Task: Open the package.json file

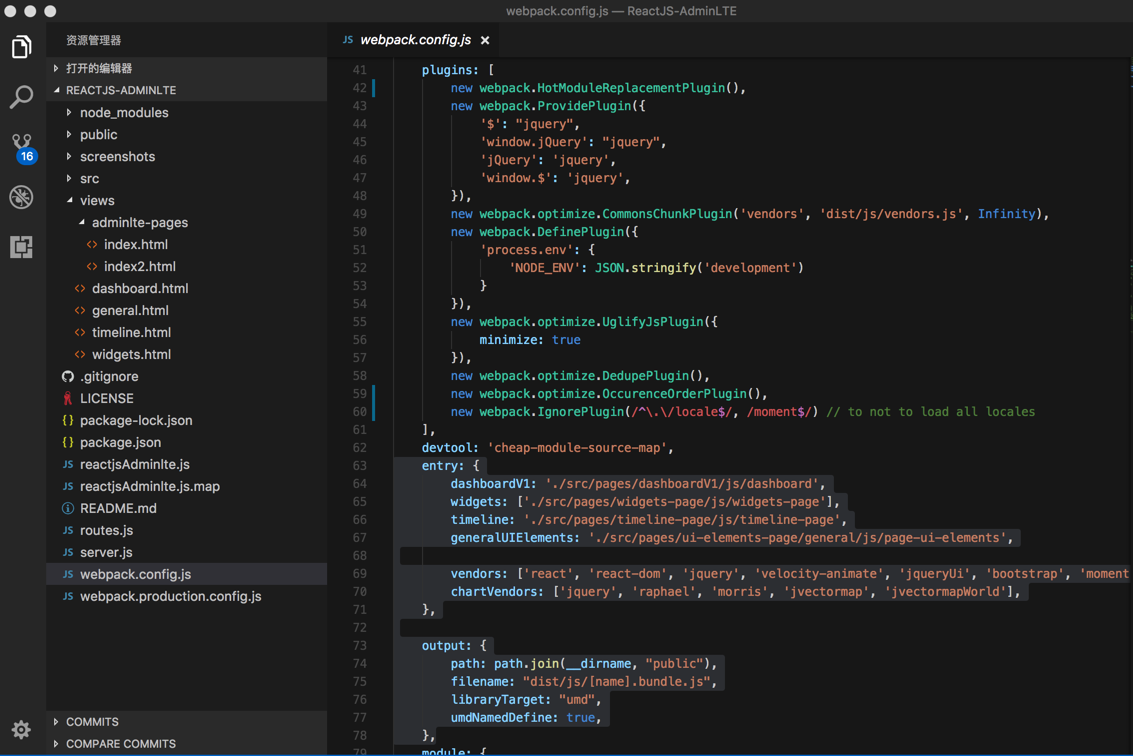Action: point(120,443)
